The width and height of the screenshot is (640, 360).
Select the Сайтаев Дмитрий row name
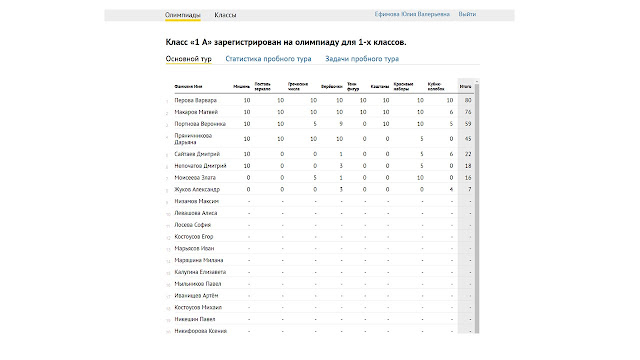(x=197, y=154)
